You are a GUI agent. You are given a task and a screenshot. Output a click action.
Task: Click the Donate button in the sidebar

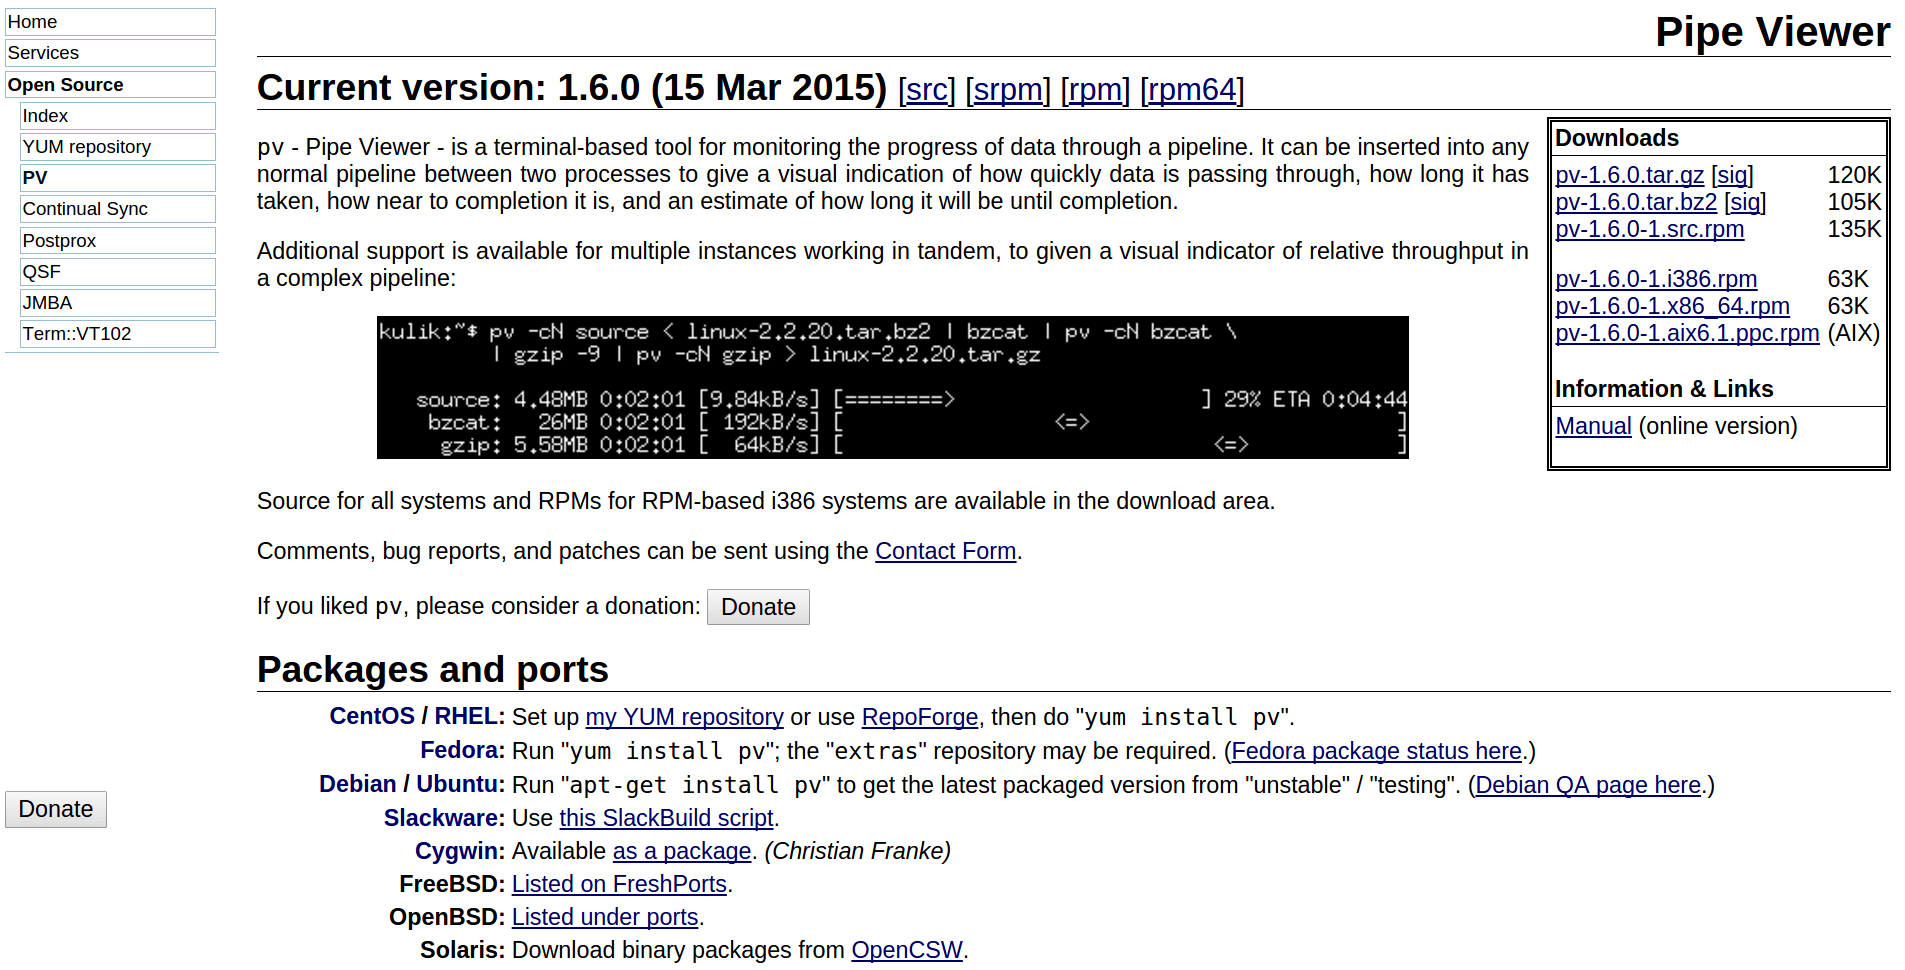click(56, 809)
